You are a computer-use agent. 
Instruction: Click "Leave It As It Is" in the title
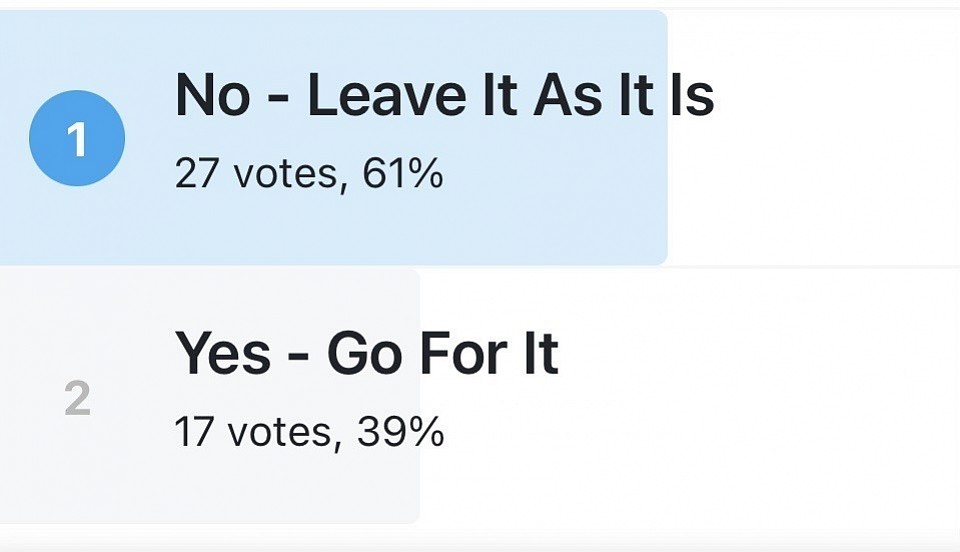pyautogui.click(x=510, y=96)
